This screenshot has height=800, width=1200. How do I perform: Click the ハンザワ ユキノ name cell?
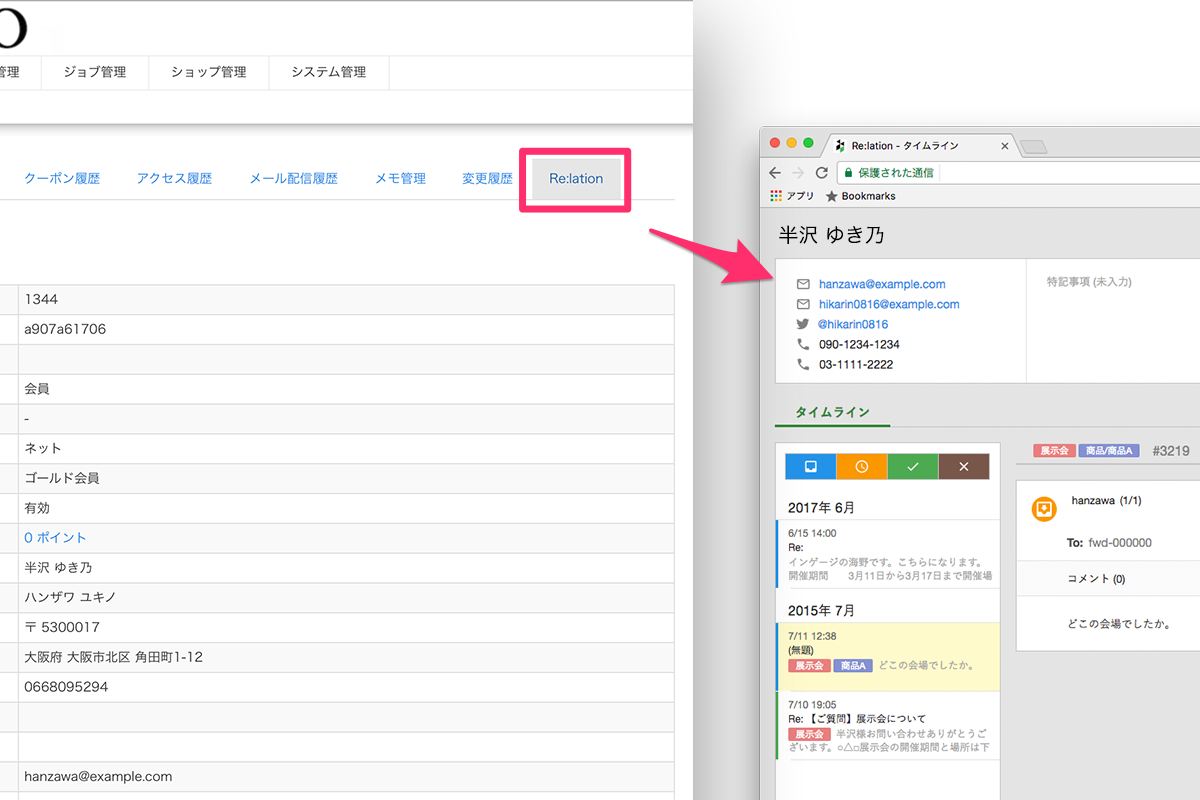pyautogui.click(x=346, y=597)
